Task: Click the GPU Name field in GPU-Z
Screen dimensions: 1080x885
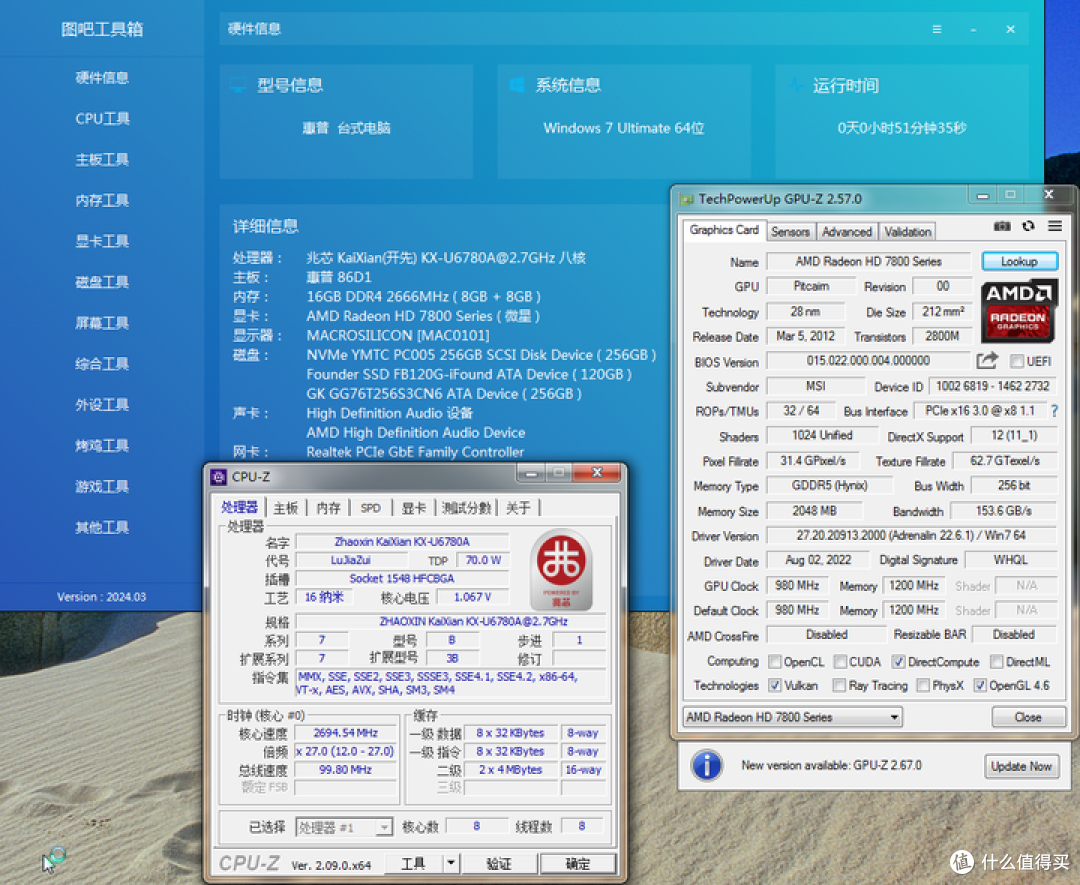Action: tap(869, 262)
